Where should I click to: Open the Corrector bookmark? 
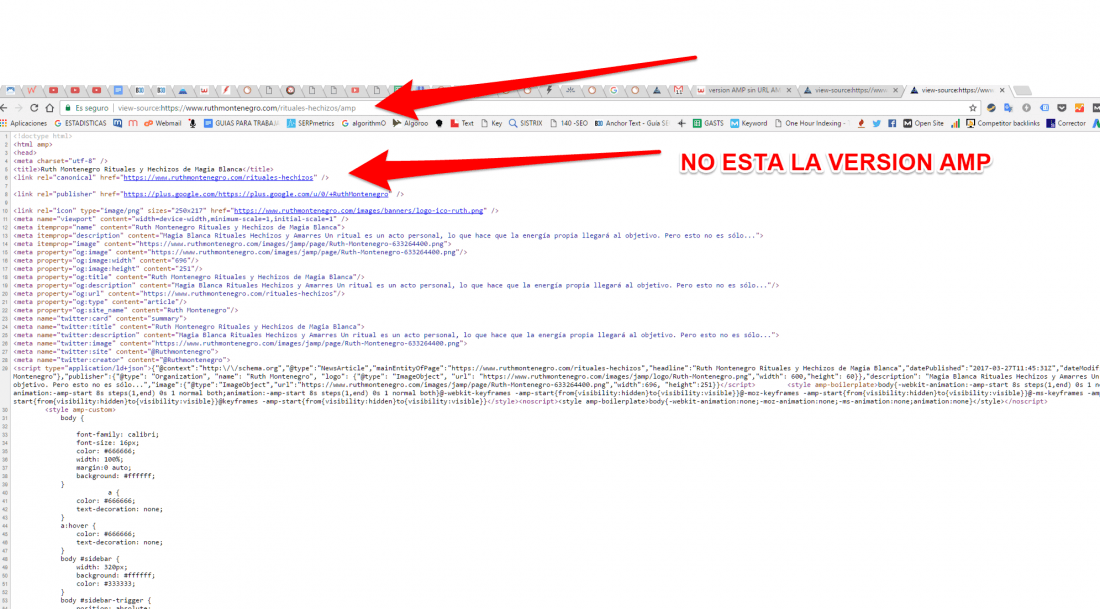[1066, 123]
